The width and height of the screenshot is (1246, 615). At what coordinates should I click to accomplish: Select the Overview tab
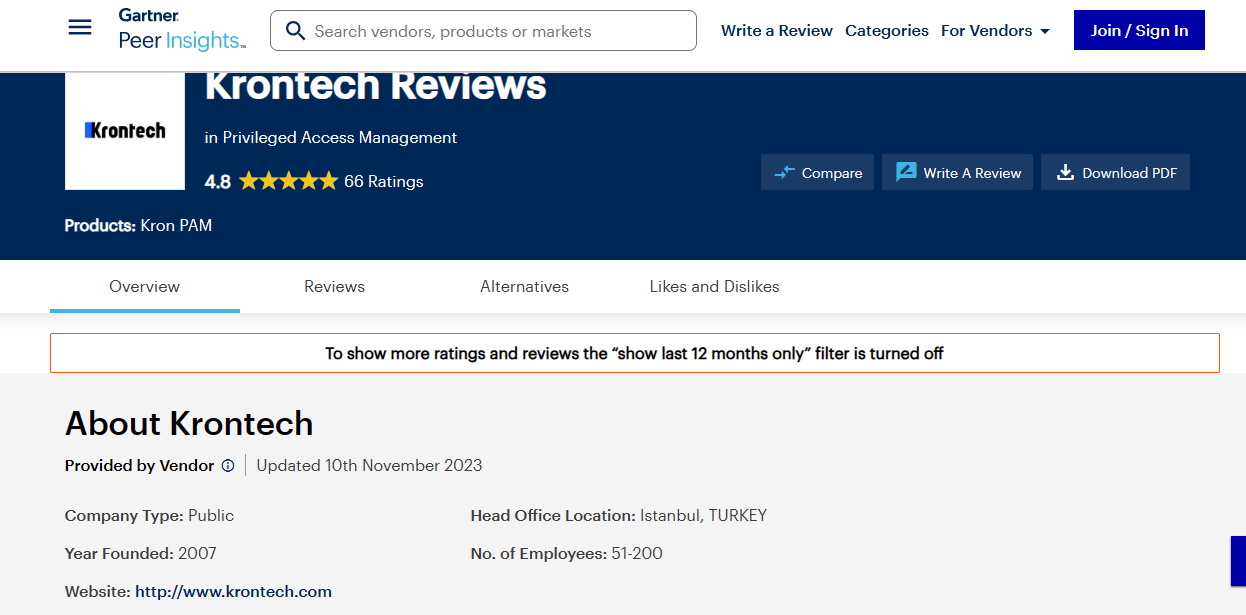145,287
